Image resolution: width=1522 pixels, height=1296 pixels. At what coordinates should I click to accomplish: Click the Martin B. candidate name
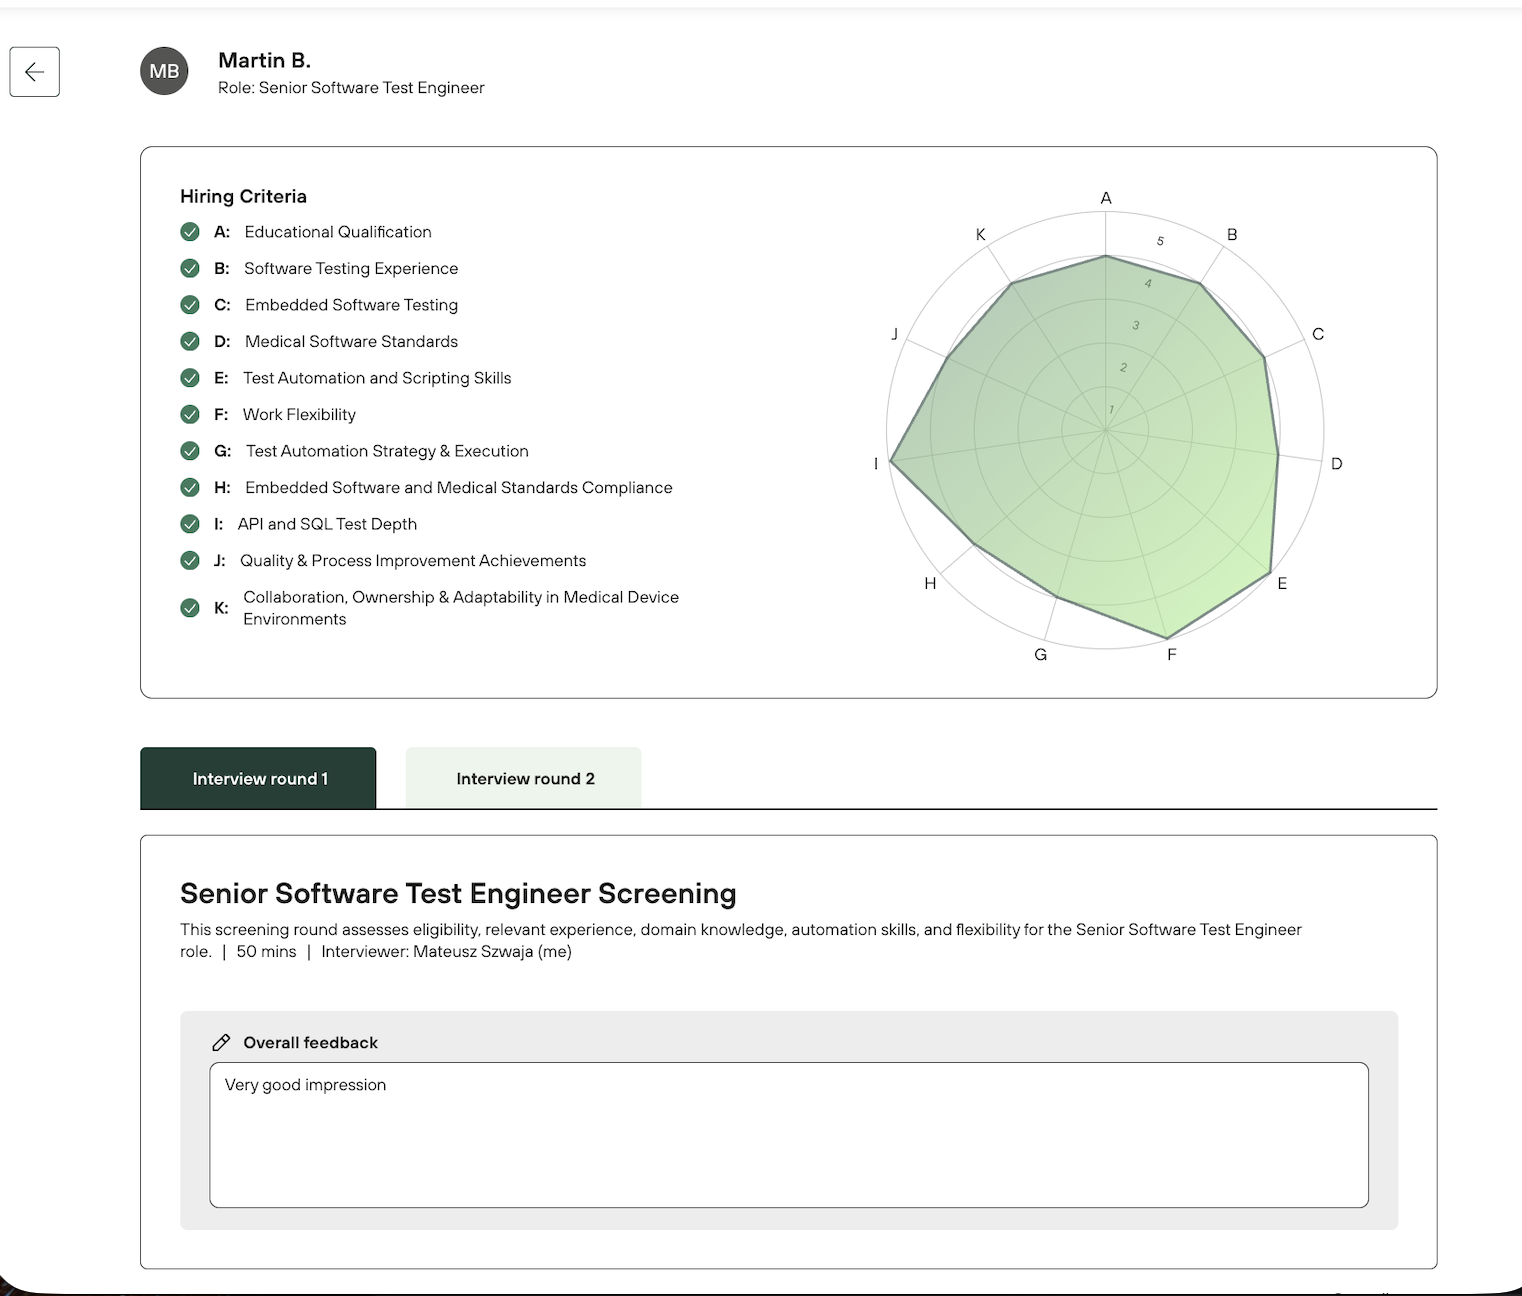(264, 60)
